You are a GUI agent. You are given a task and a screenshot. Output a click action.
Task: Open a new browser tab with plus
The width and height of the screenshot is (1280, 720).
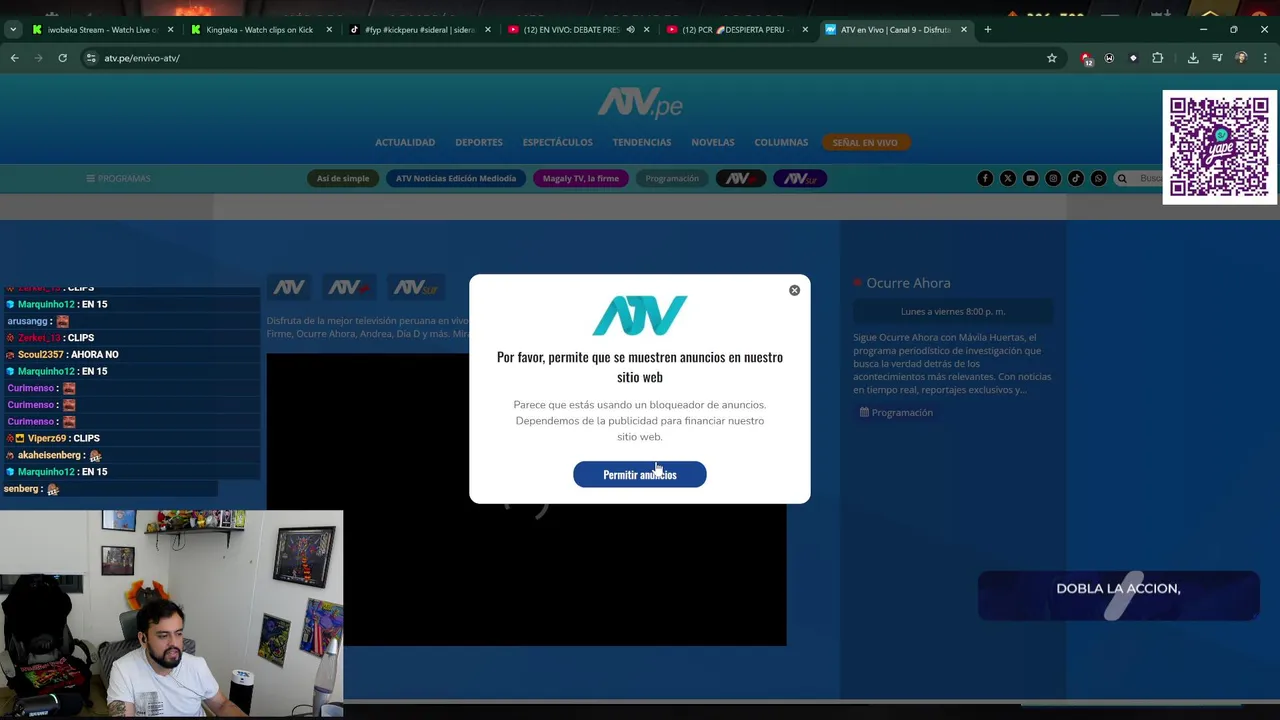tap(988, 29)
